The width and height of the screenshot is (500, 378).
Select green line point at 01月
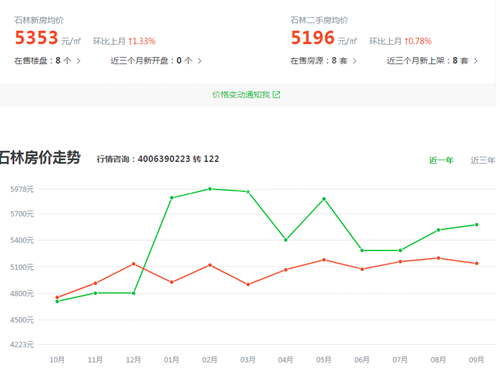tap(172, 198)
